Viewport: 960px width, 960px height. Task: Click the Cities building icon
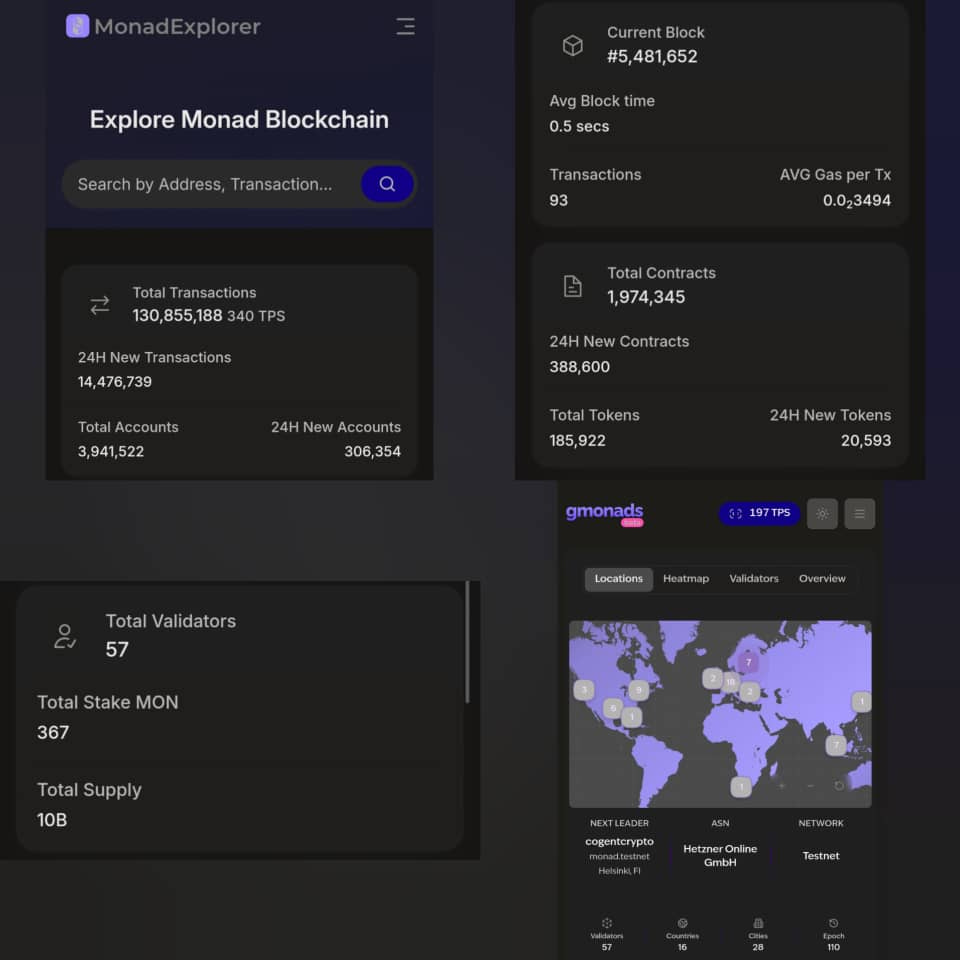pyautogui.click(x=758, y=923)
